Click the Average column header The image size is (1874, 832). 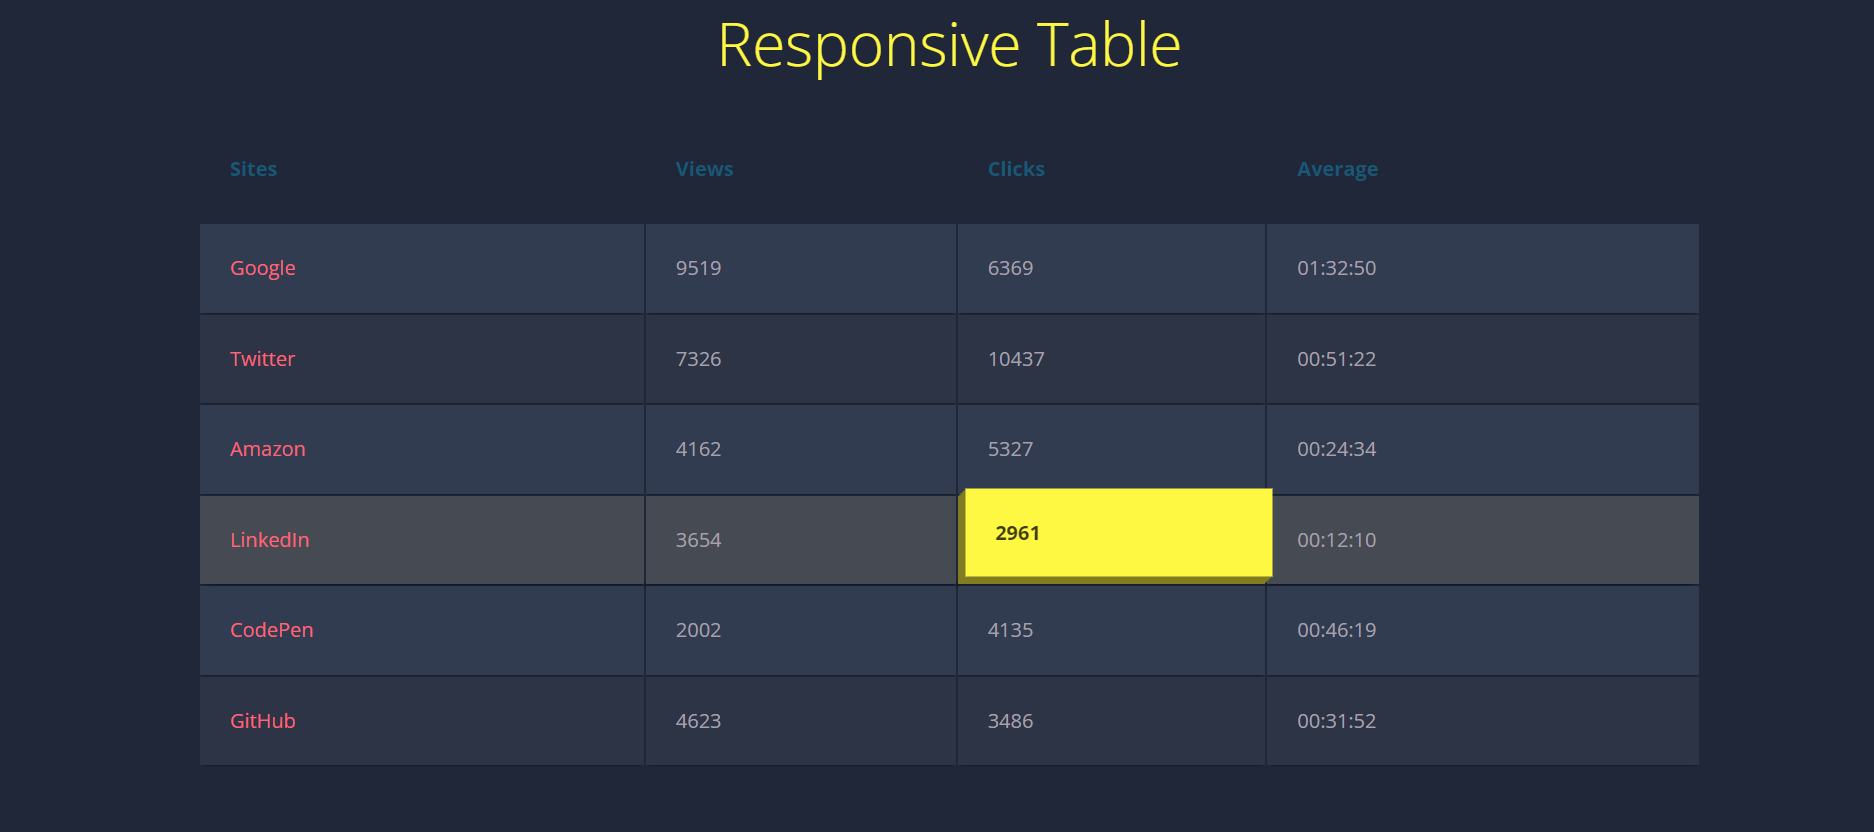tap(1337, 169)
